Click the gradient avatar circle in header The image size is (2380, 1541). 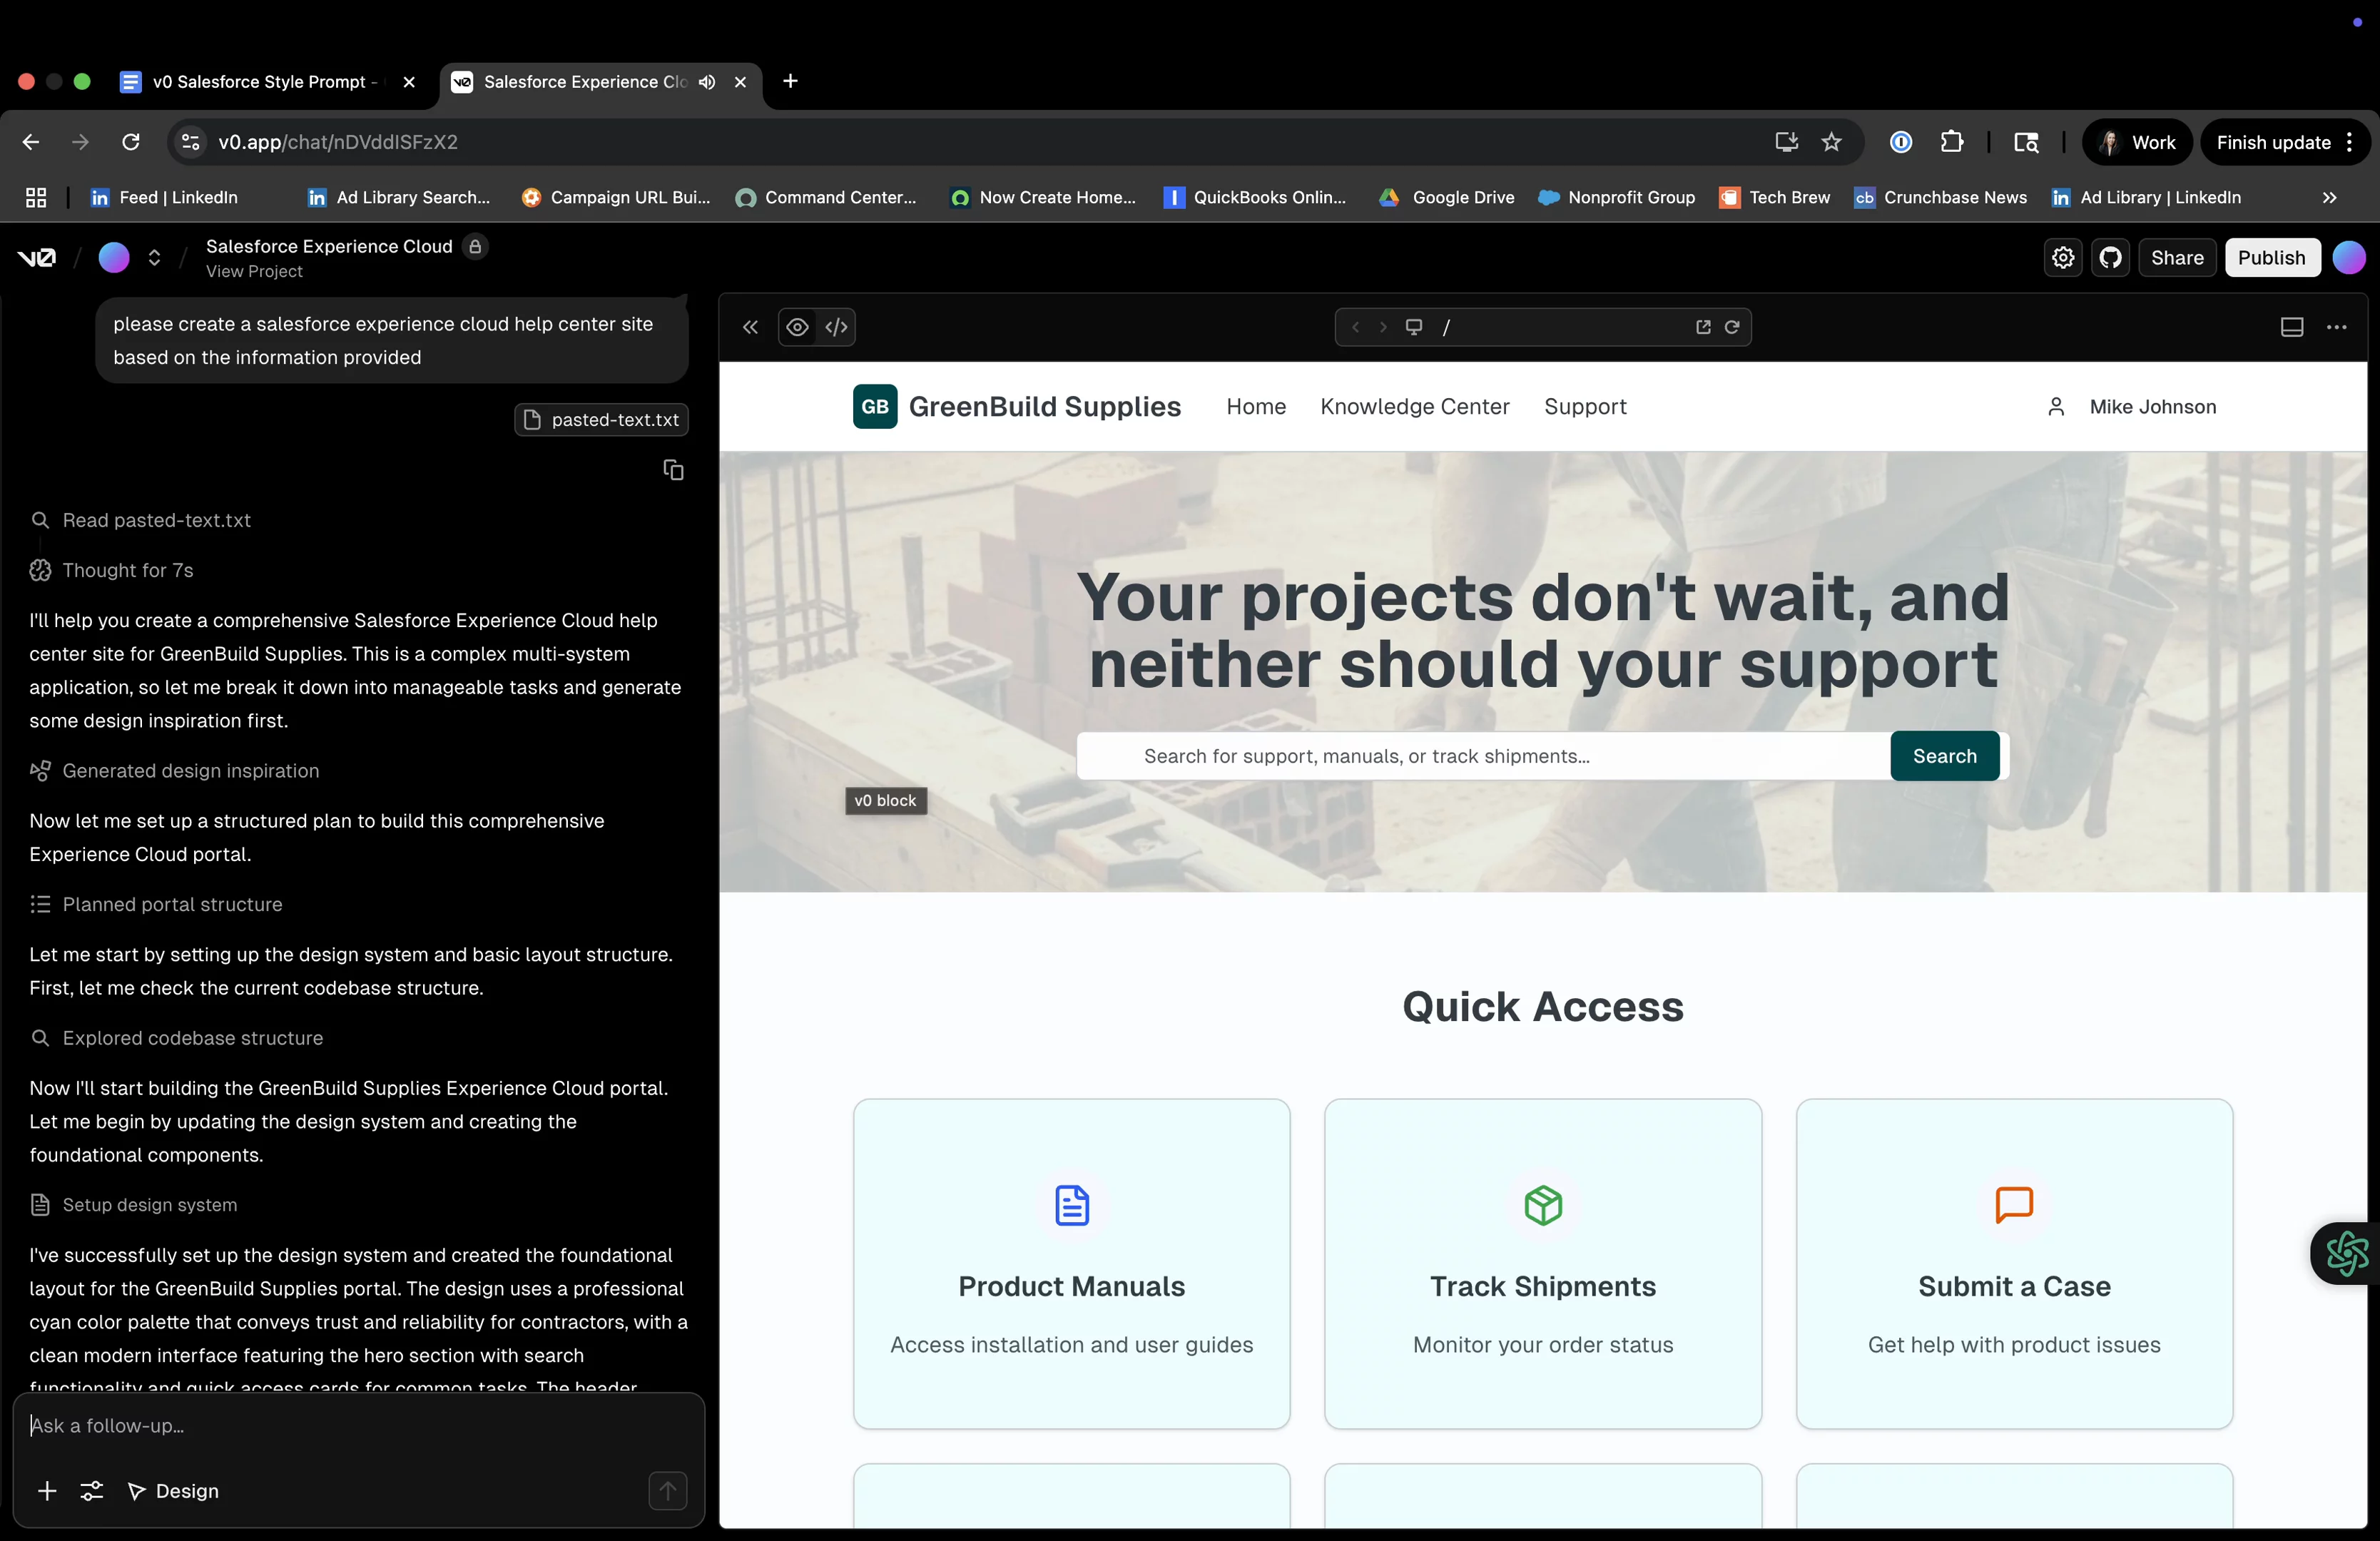click(x=2348, y=258)
